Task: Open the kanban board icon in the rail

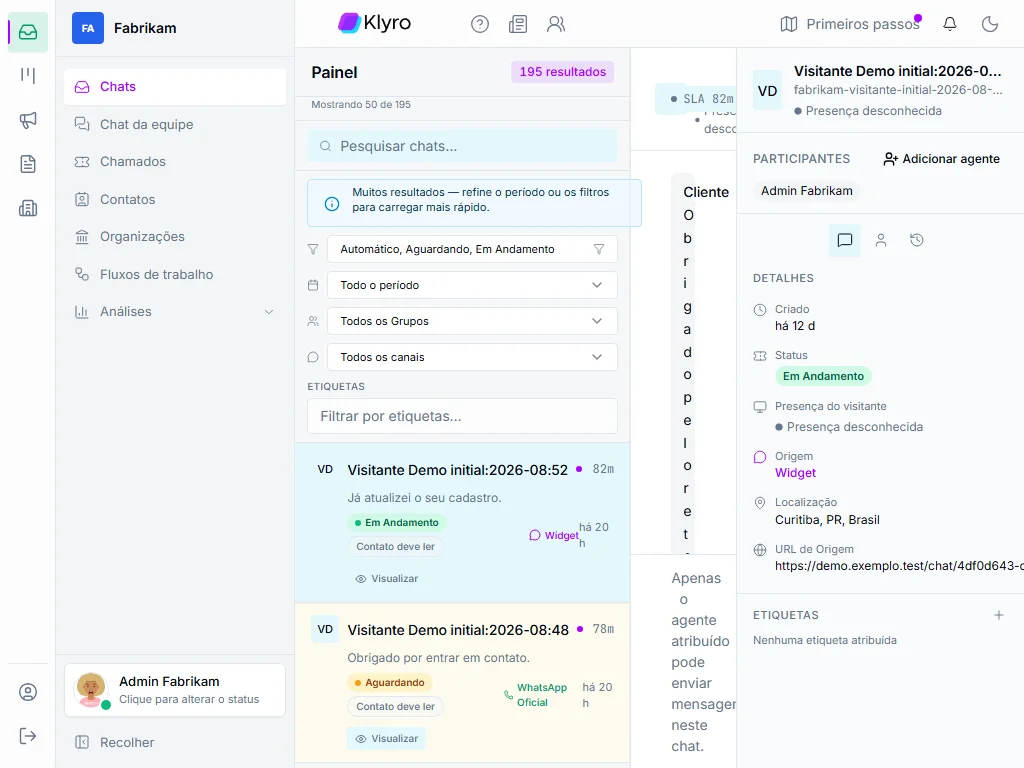Action: pyautogui.click(x=28, y=76)
